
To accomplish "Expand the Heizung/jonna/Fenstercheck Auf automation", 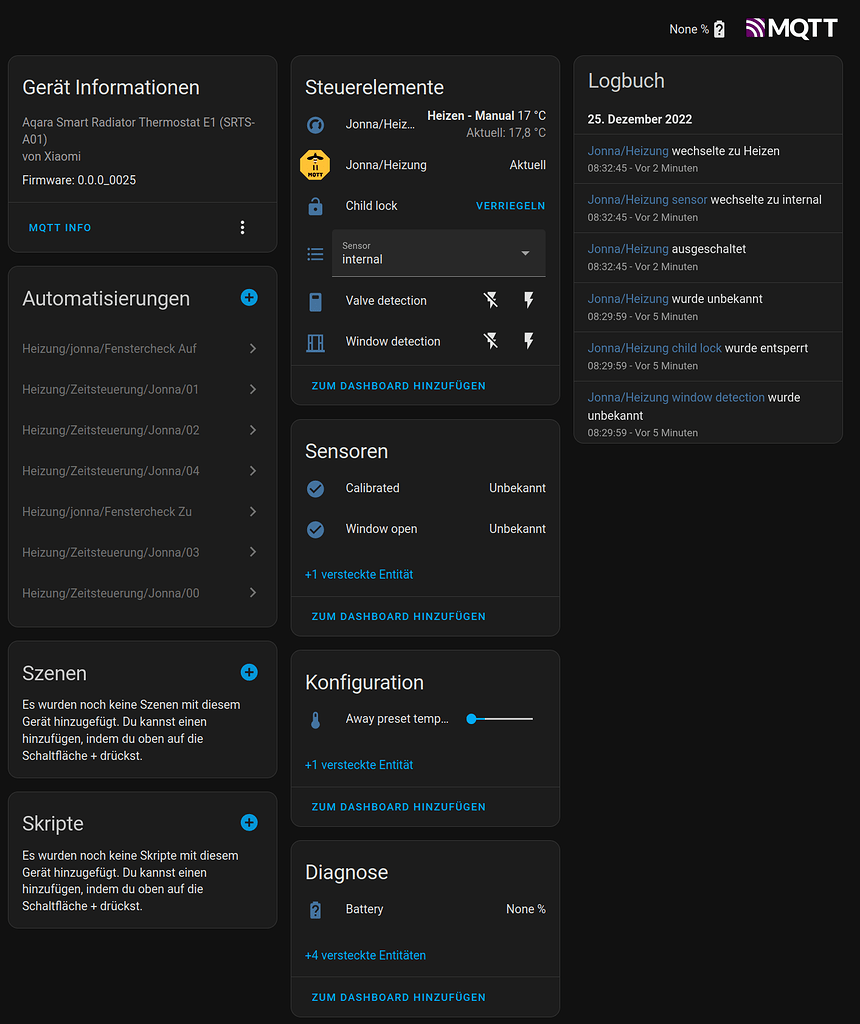I will click(141, 348).
